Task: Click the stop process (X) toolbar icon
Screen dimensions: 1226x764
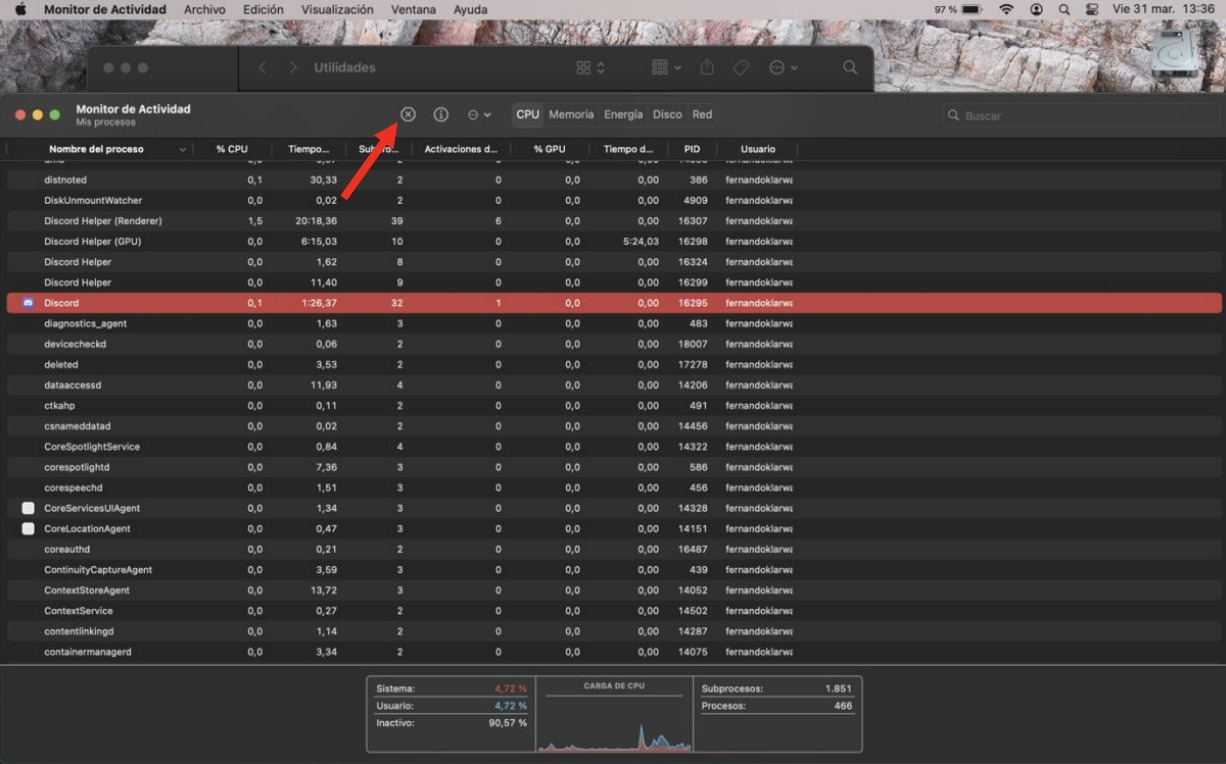Action: [408, 114]
